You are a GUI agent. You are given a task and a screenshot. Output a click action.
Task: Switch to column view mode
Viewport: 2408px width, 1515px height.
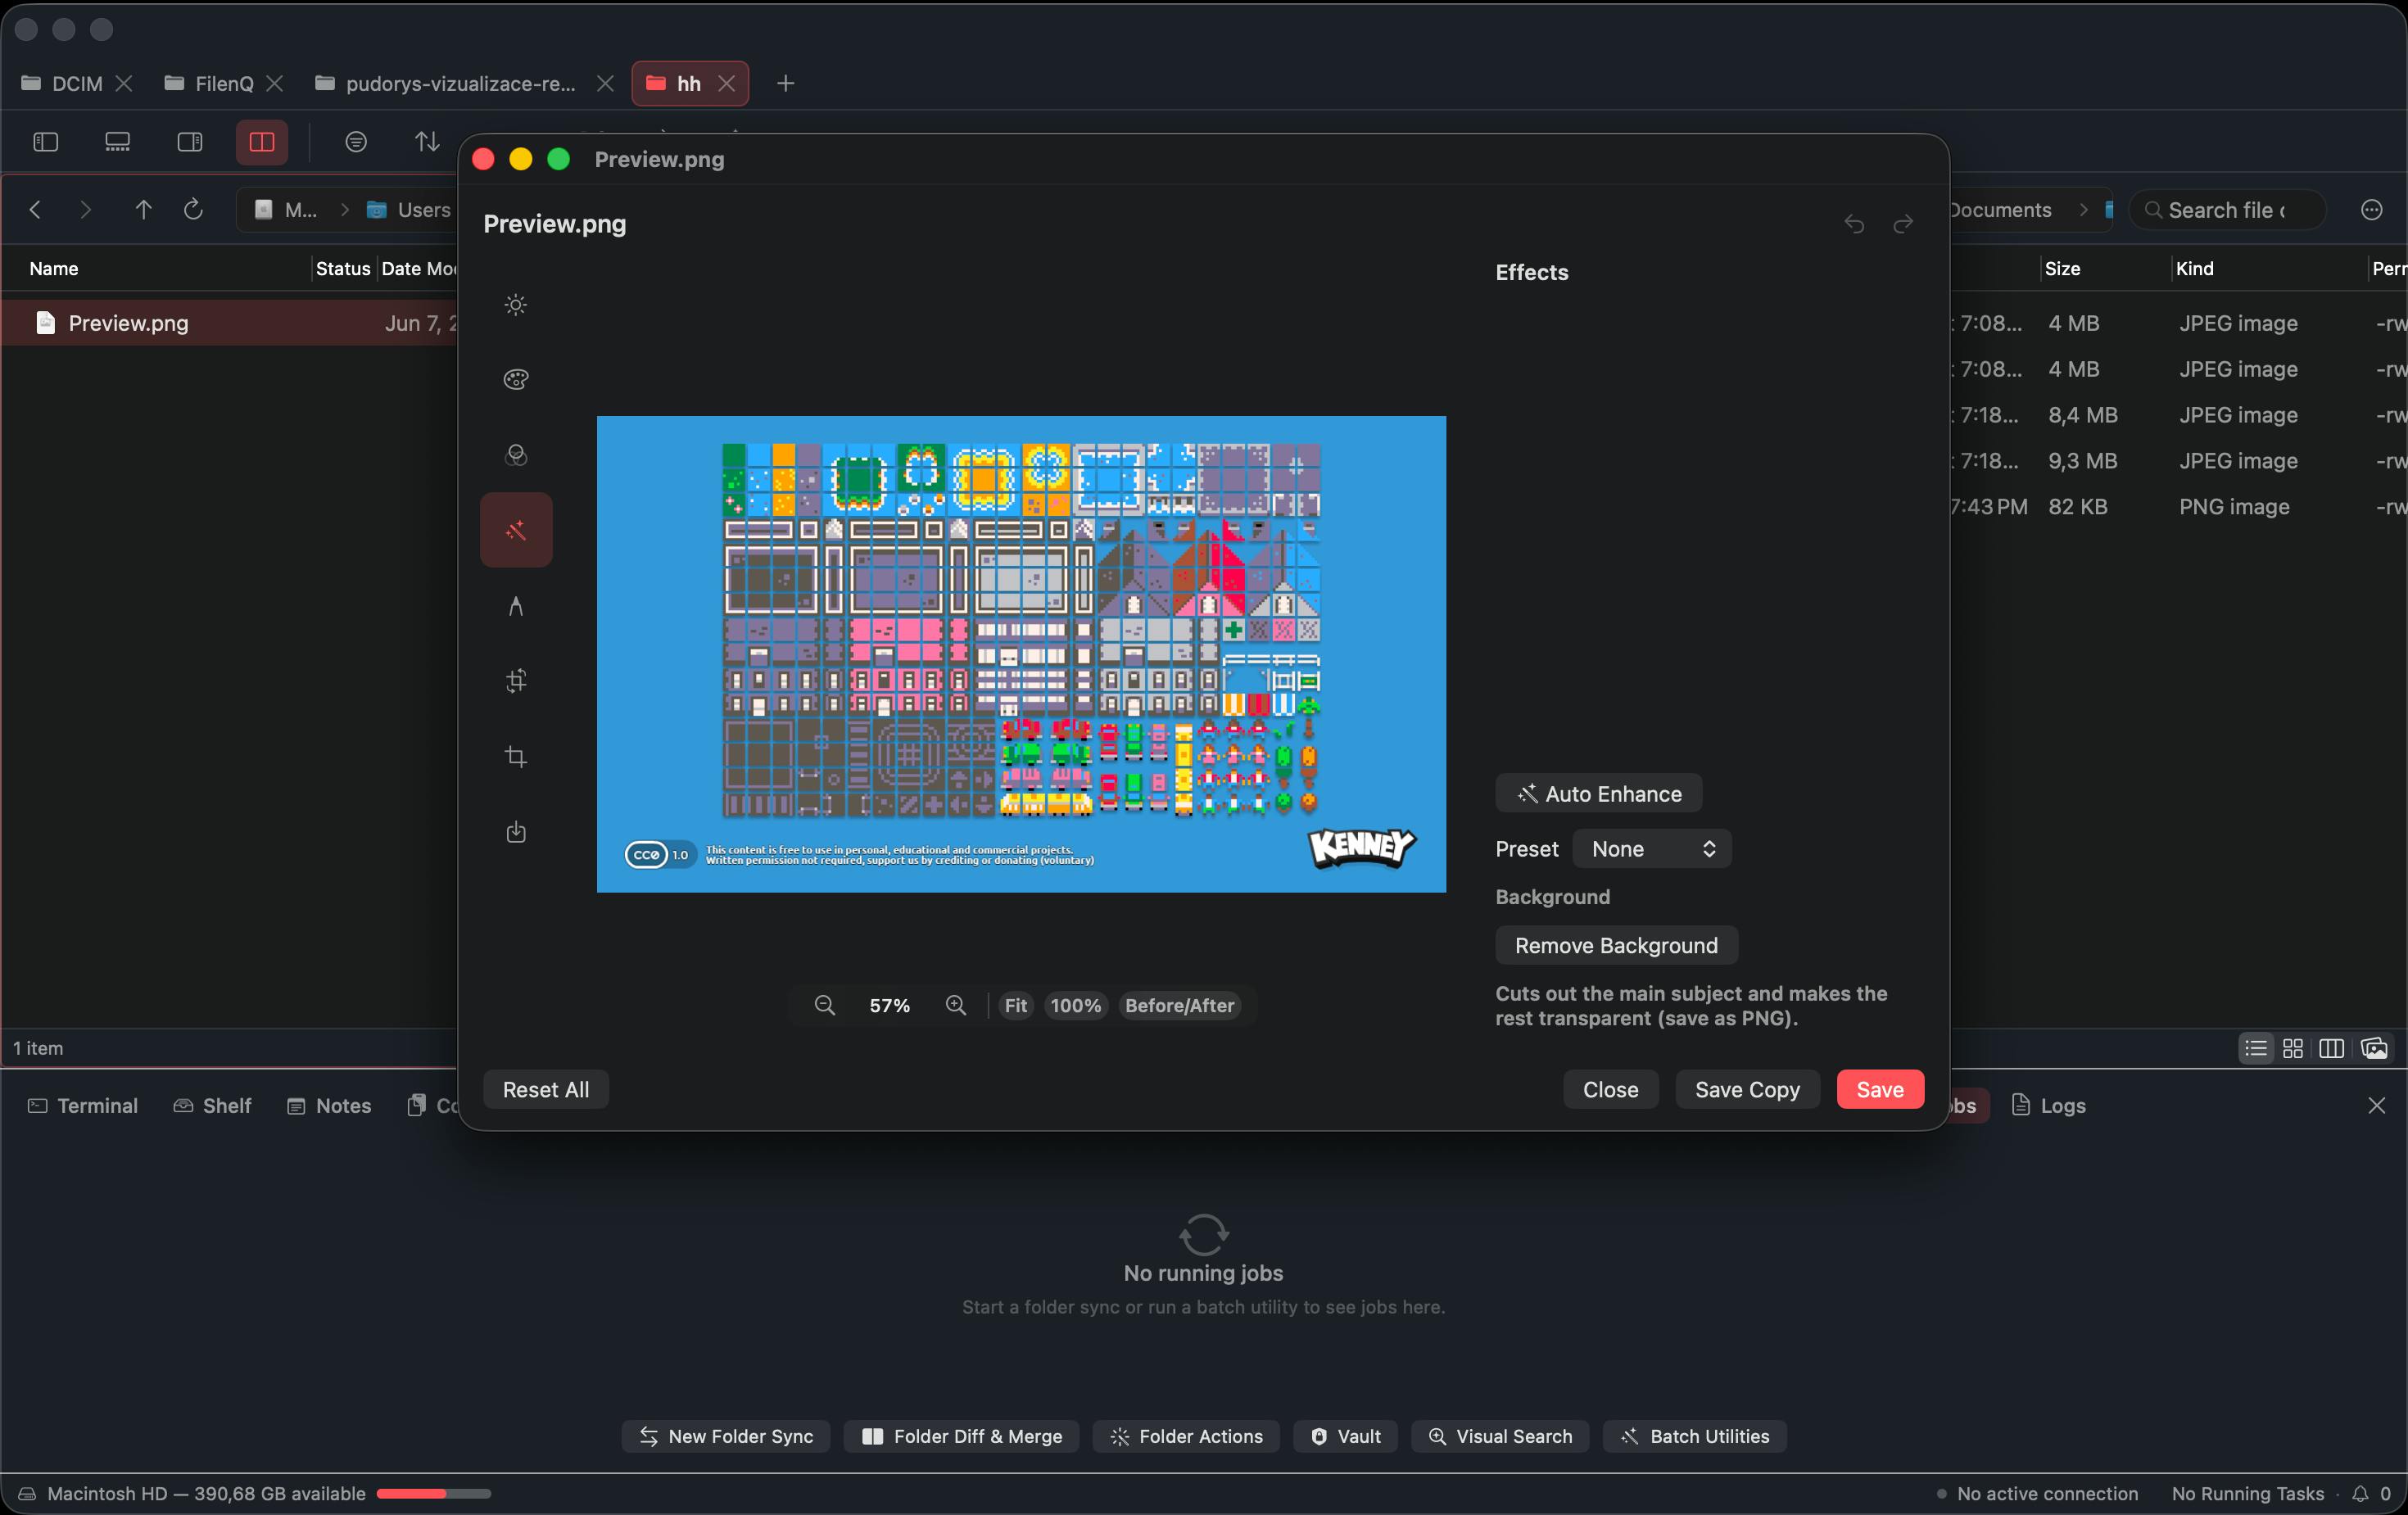click(2331, 1048)
